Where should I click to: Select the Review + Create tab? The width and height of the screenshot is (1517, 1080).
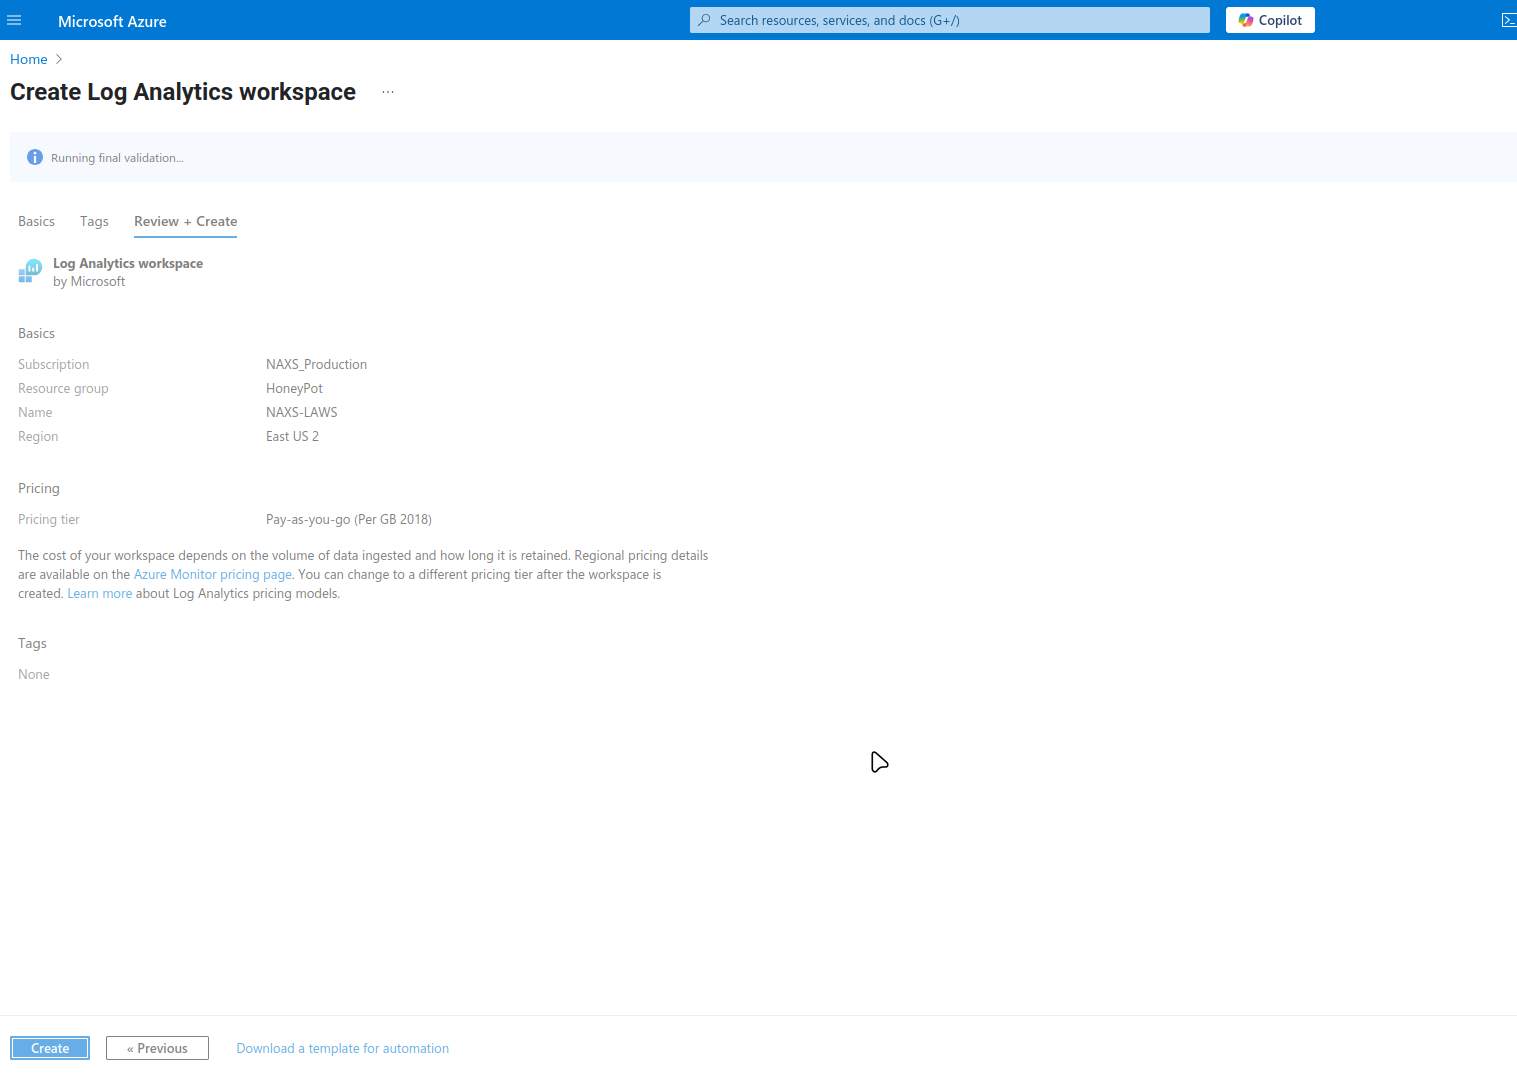coord(185,221)
